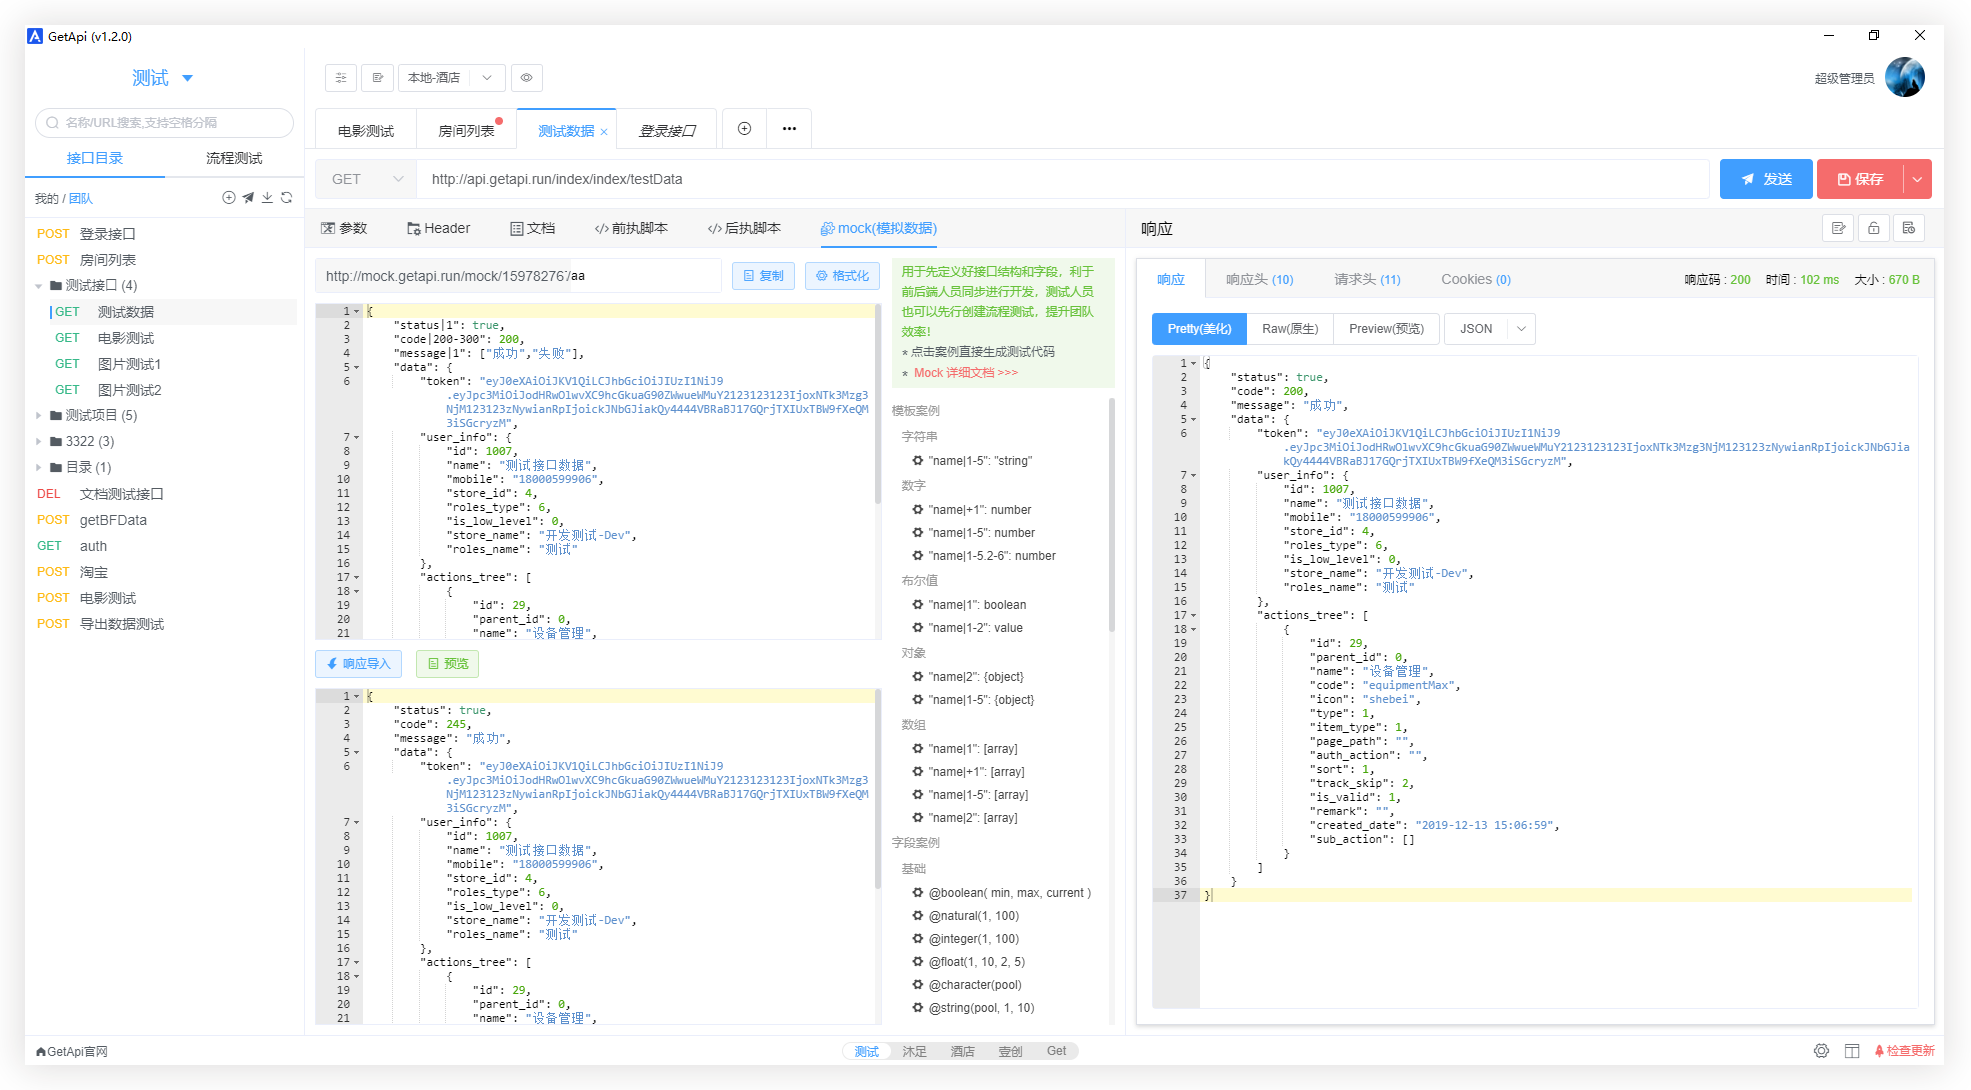The width and height of the screenshot is (1971, 1090).
Task: Open the GET method dropdown of the request
Action: point(366,179)
